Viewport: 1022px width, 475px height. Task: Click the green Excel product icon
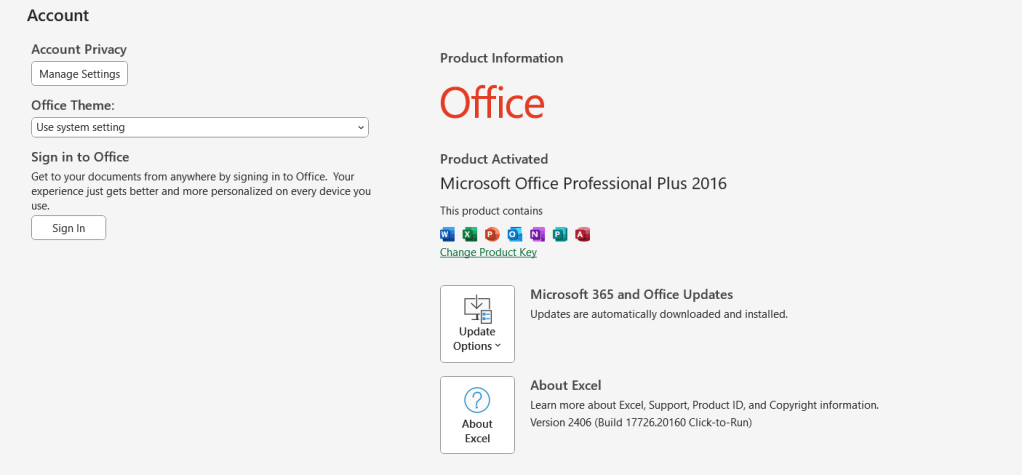[x=470, y=234]
